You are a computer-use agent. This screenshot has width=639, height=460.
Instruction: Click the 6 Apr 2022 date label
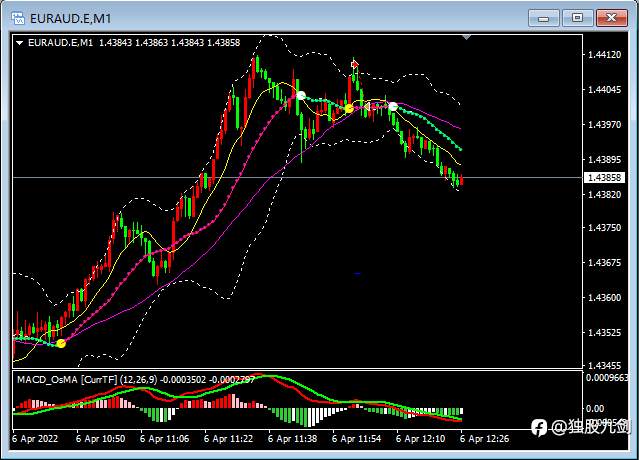tap(35, 439)
